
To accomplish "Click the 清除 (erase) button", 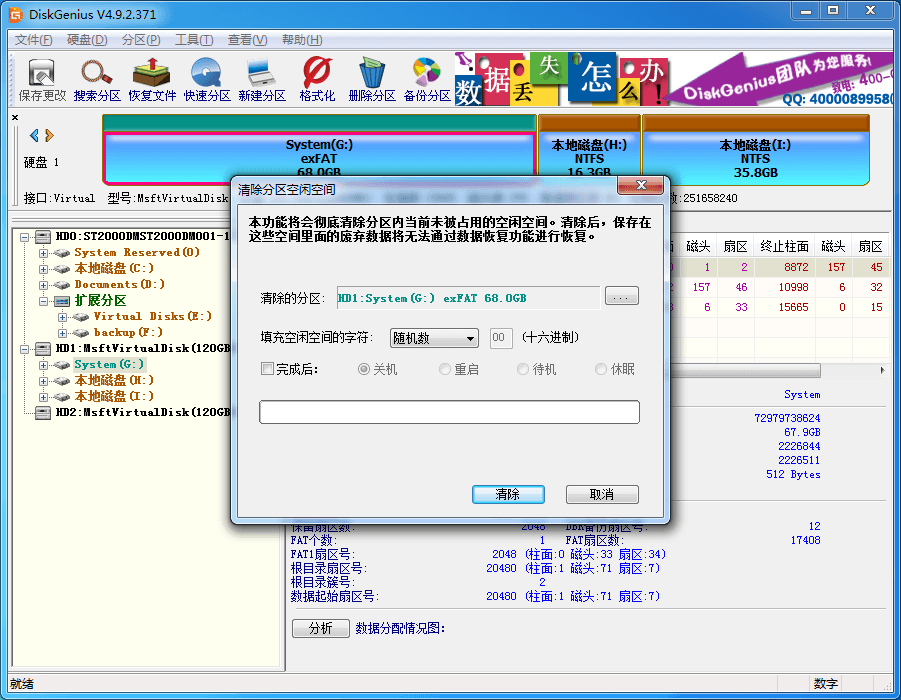I will coord(508,494).
